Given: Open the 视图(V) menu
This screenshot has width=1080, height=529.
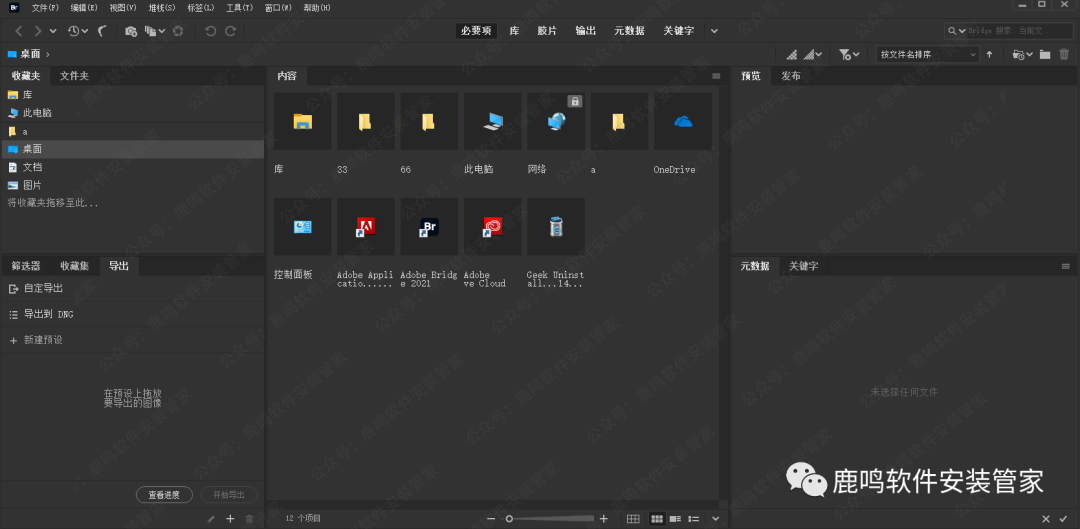Looking at the screenshot, I should click(123, 8).
